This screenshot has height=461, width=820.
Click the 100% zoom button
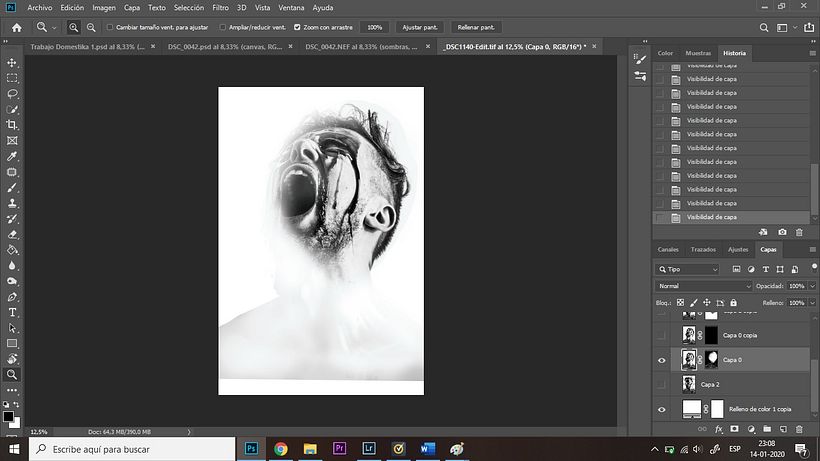click(x=374, y=27)
